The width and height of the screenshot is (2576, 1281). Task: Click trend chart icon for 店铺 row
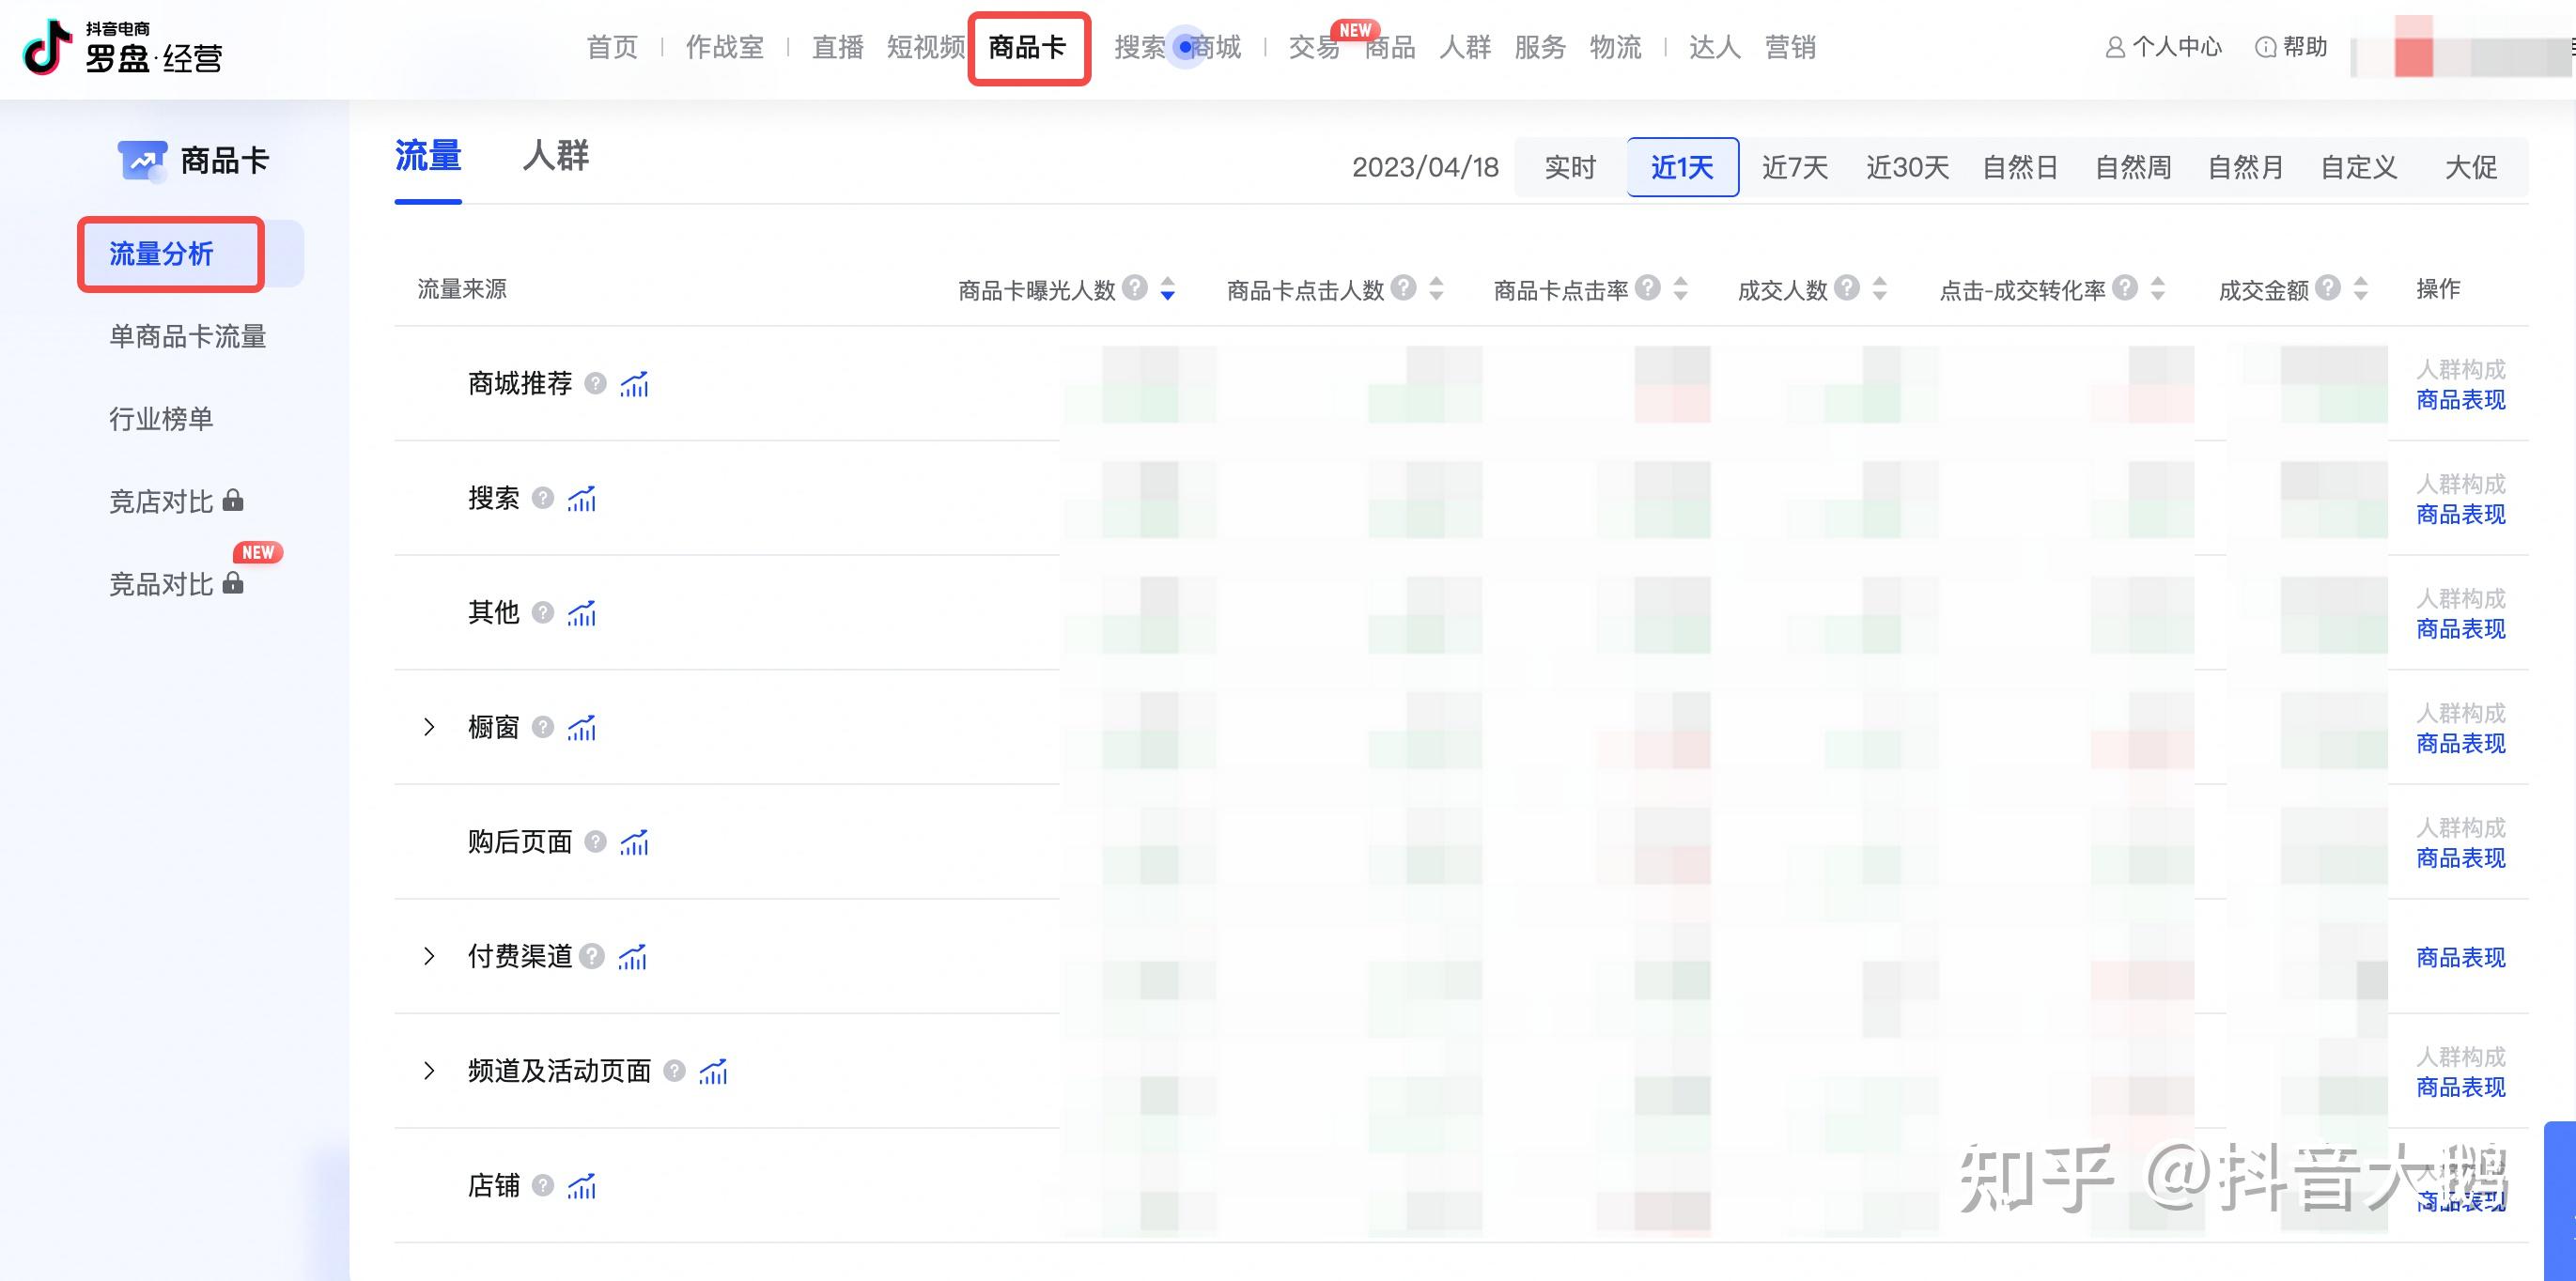pos(581,1186)
